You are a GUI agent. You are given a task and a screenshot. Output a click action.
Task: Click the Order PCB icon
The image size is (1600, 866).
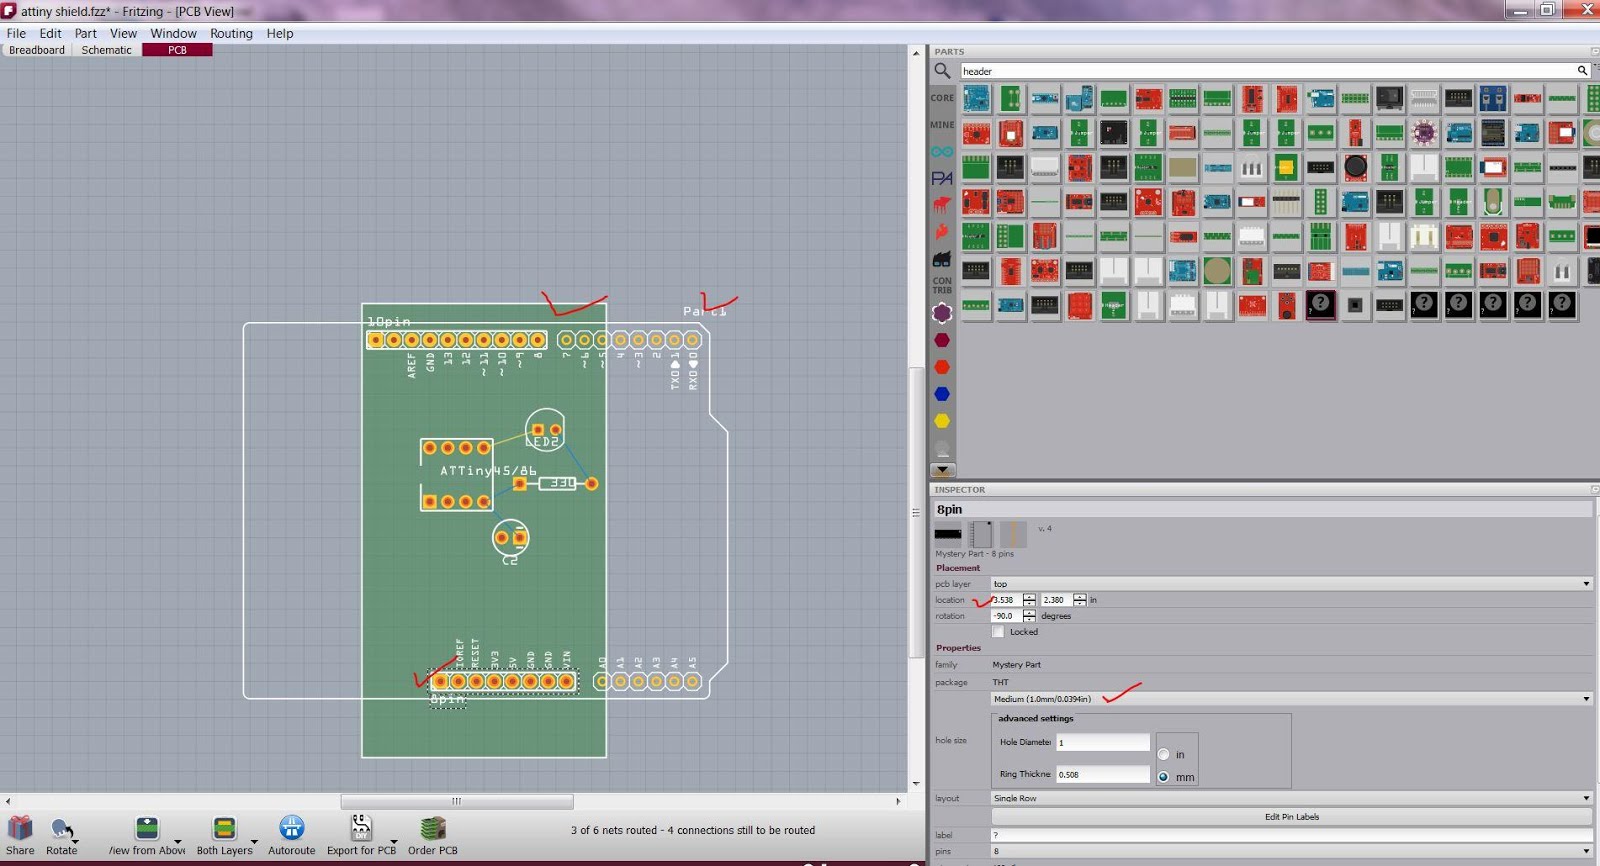pyautogui.click(x=433, y=828)
